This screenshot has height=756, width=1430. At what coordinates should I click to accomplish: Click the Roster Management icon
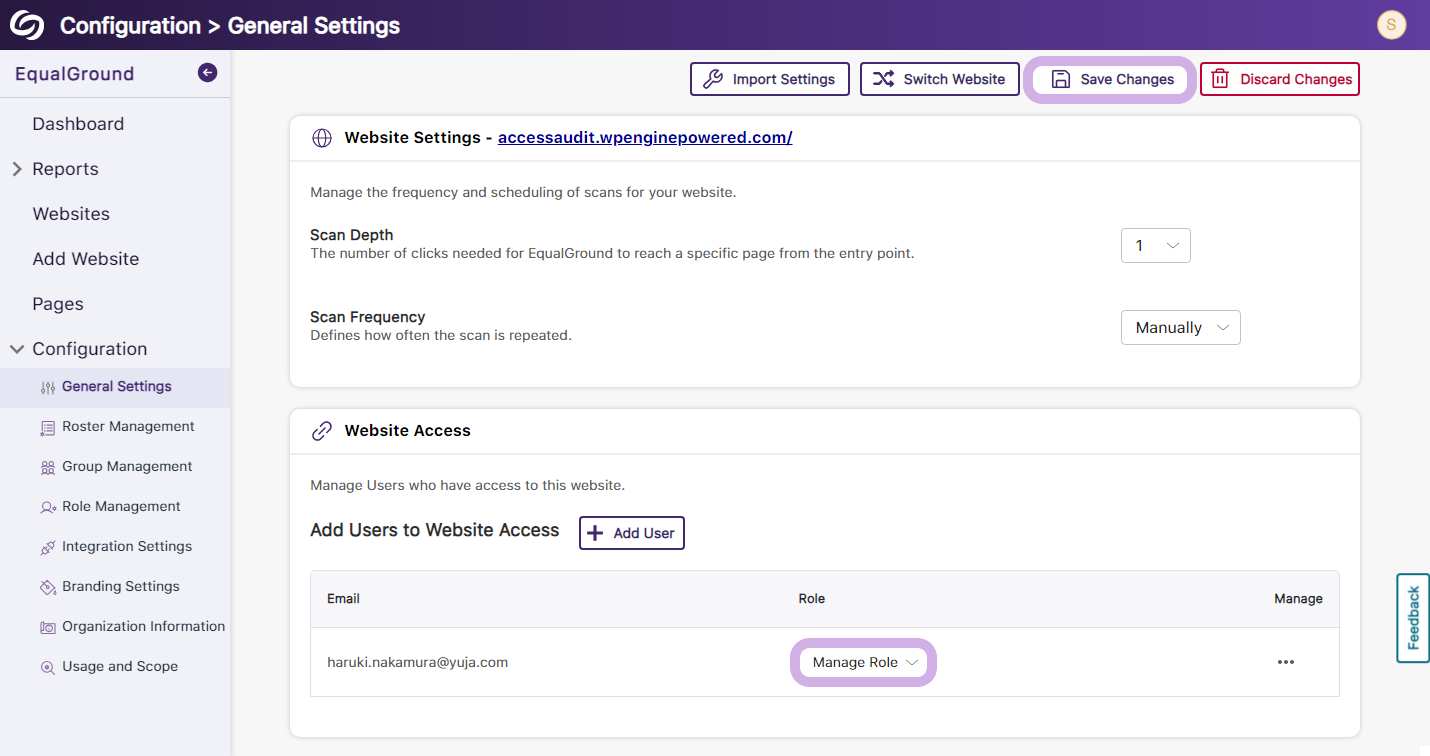point(47,428)
